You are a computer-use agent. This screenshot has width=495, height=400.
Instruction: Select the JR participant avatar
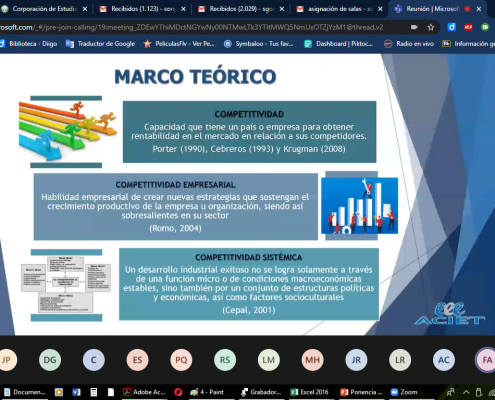coord(356,360)
